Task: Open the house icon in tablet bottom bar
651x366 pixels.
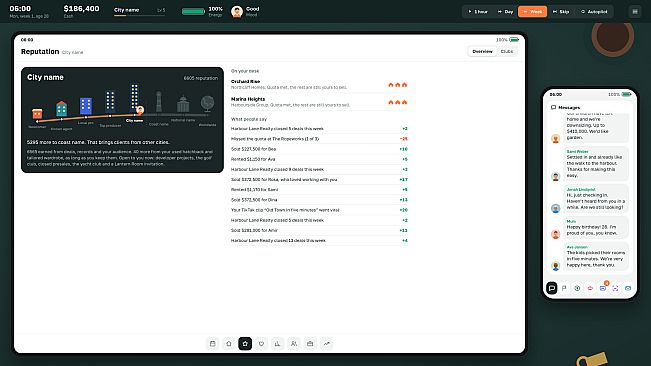Action: click(x=229, y=344)
